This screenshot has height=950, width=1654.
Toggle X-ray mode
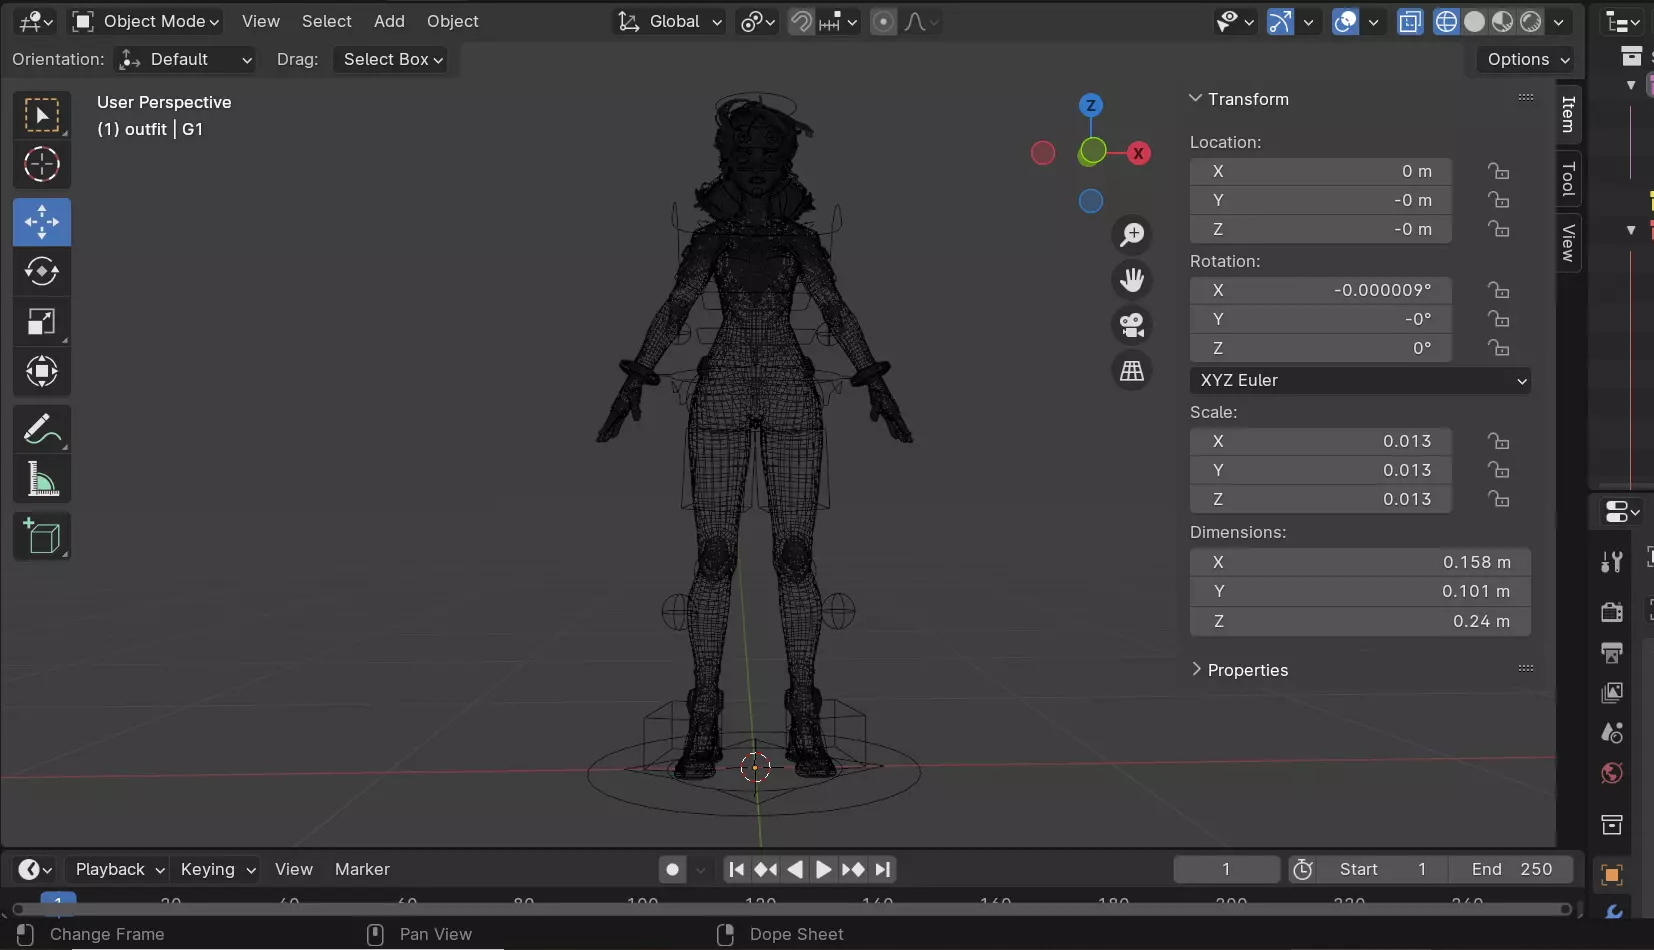click(1410, 21)
